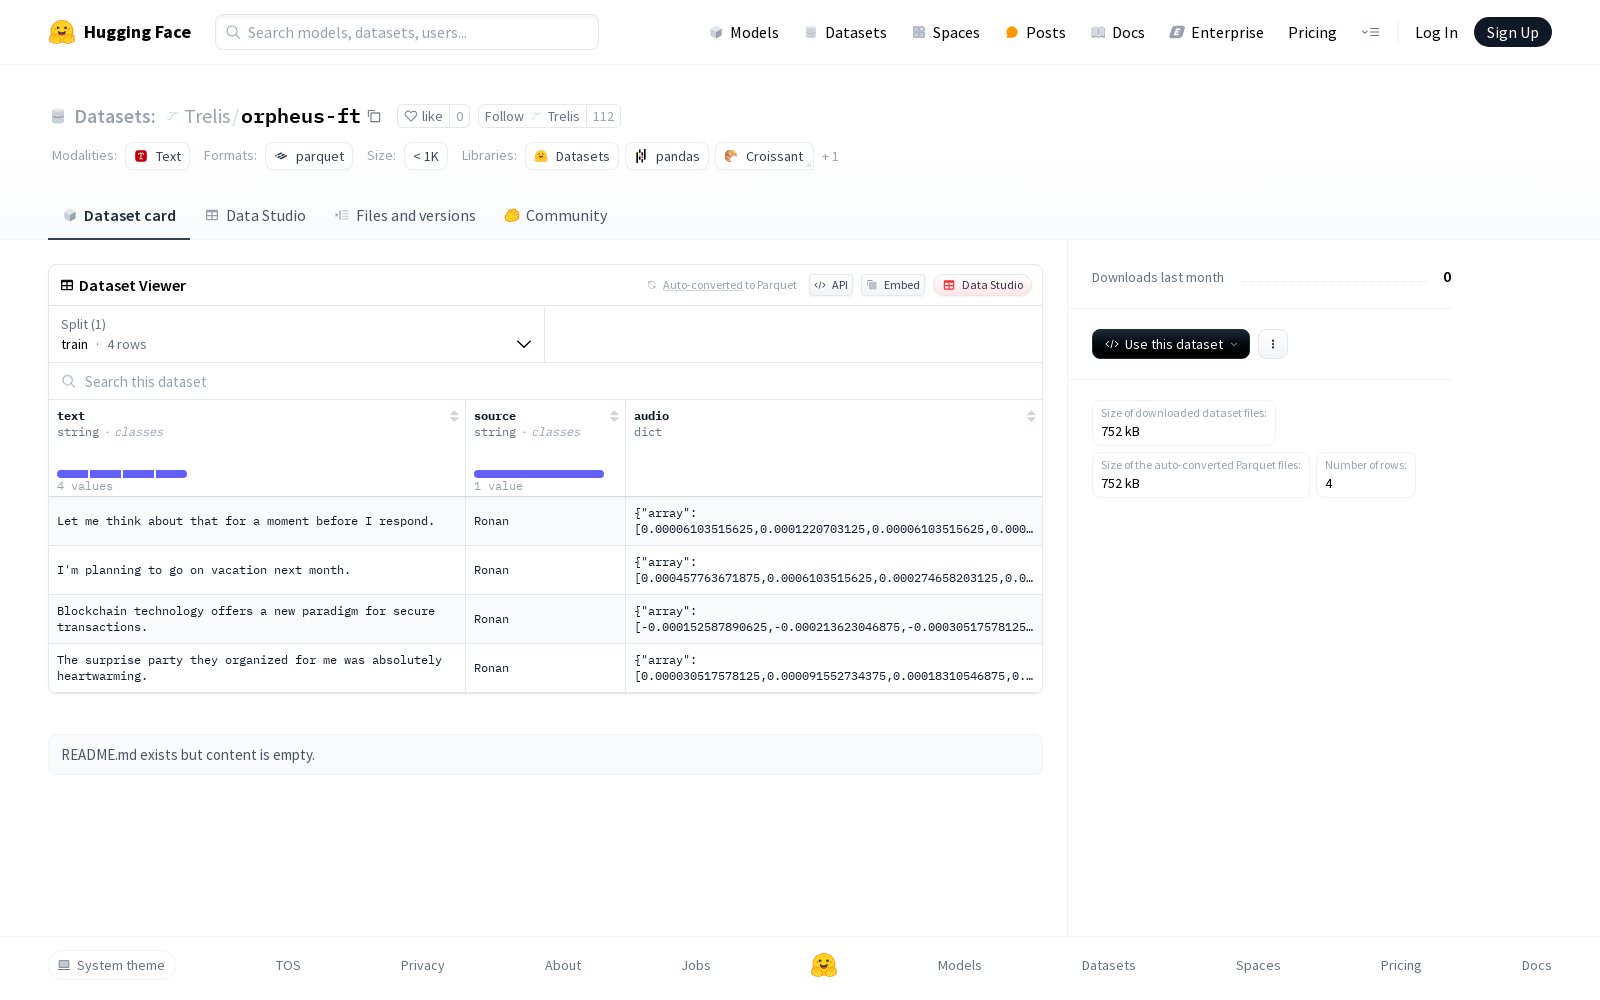This screenshot has width=1600, height=1000.
Task: Select the Datasets library tag
Action: click(x=572, y=156)
